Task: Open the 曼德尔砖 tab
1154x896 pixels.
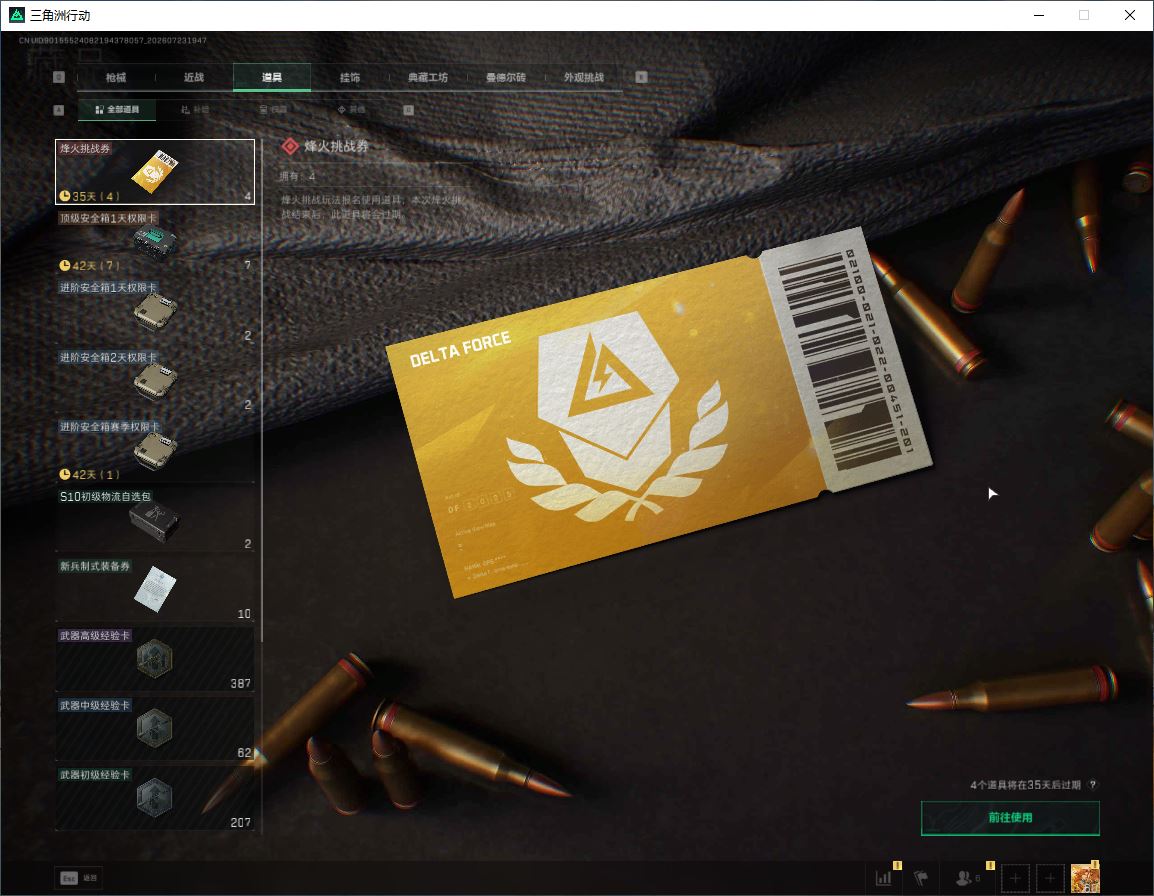Action: (x=506, y=77)
